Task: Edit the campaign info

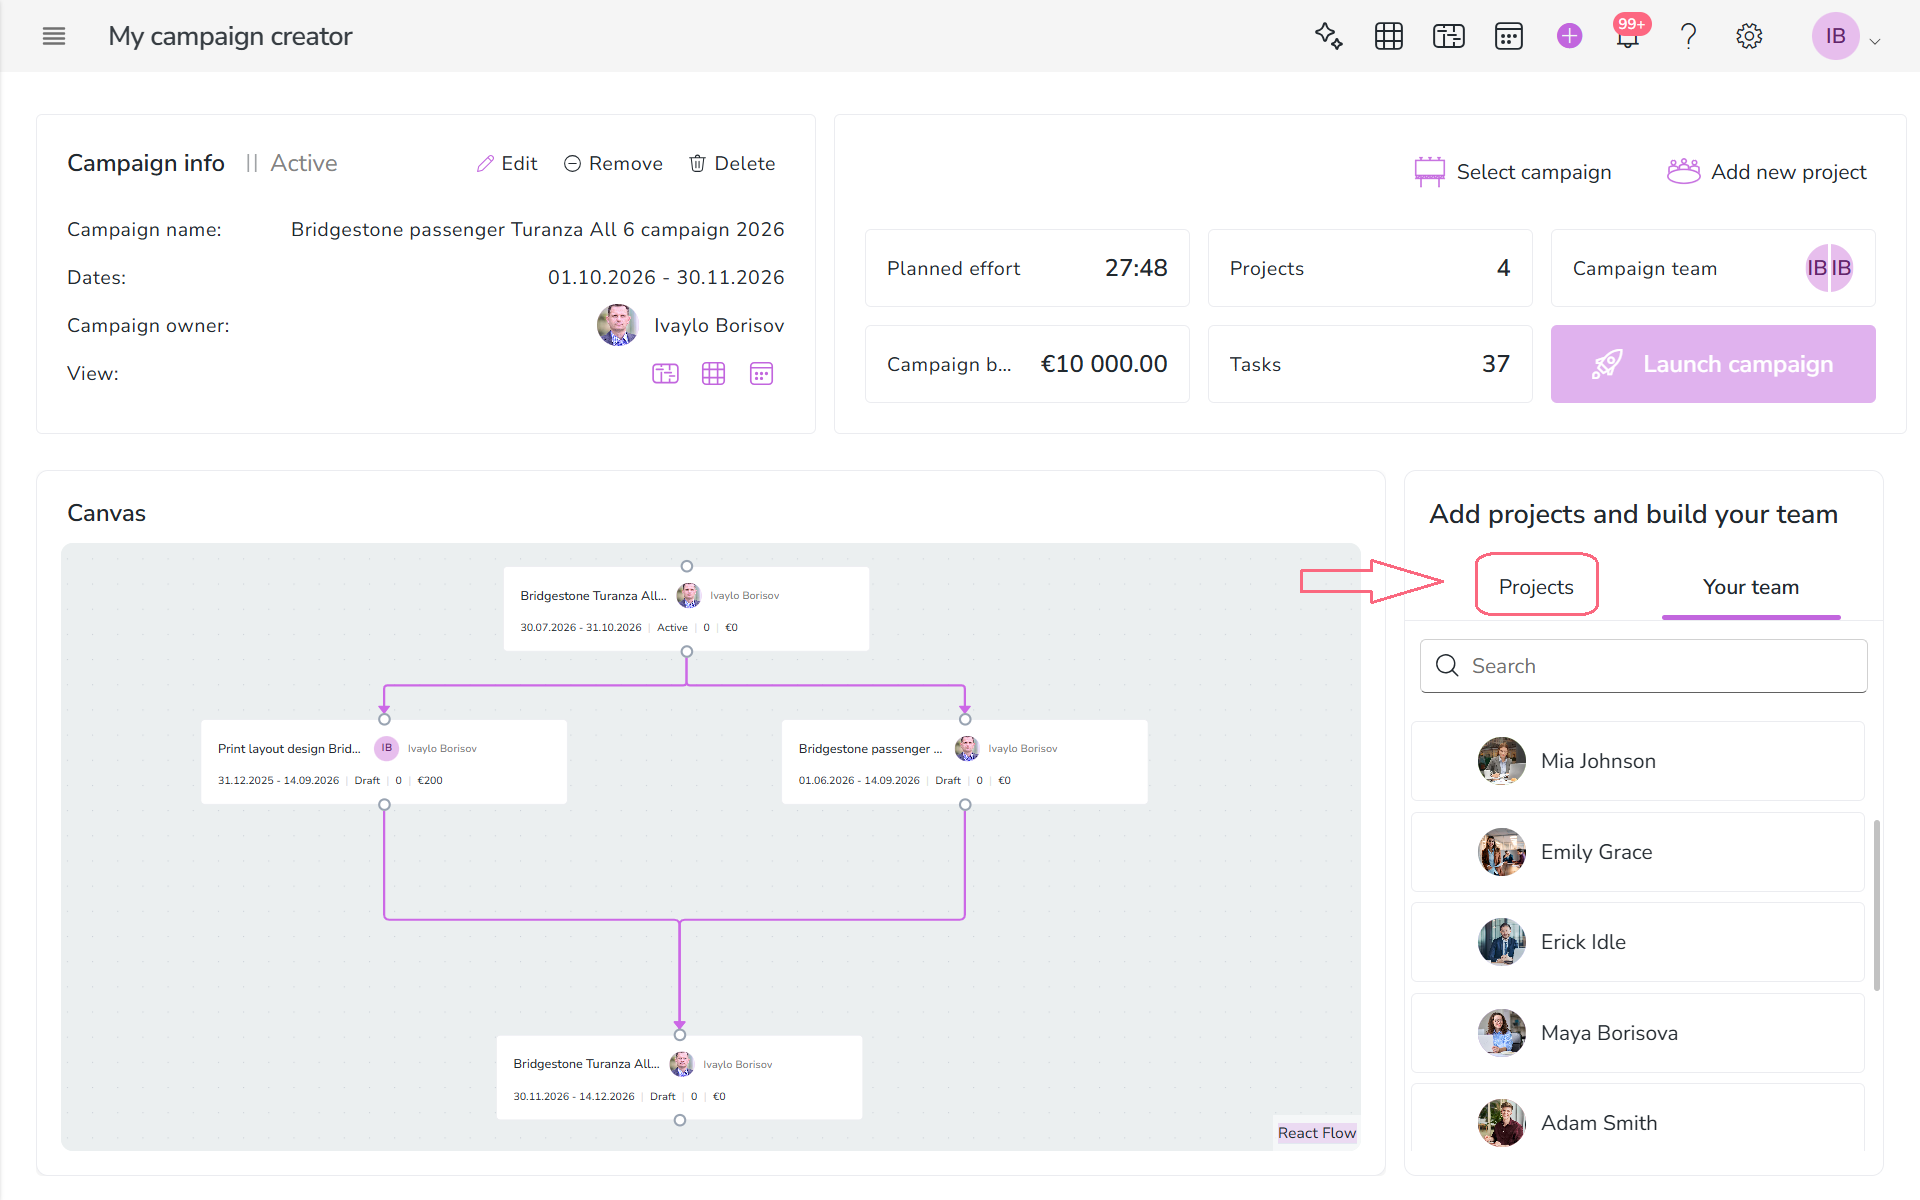Action: pos(507,163)
